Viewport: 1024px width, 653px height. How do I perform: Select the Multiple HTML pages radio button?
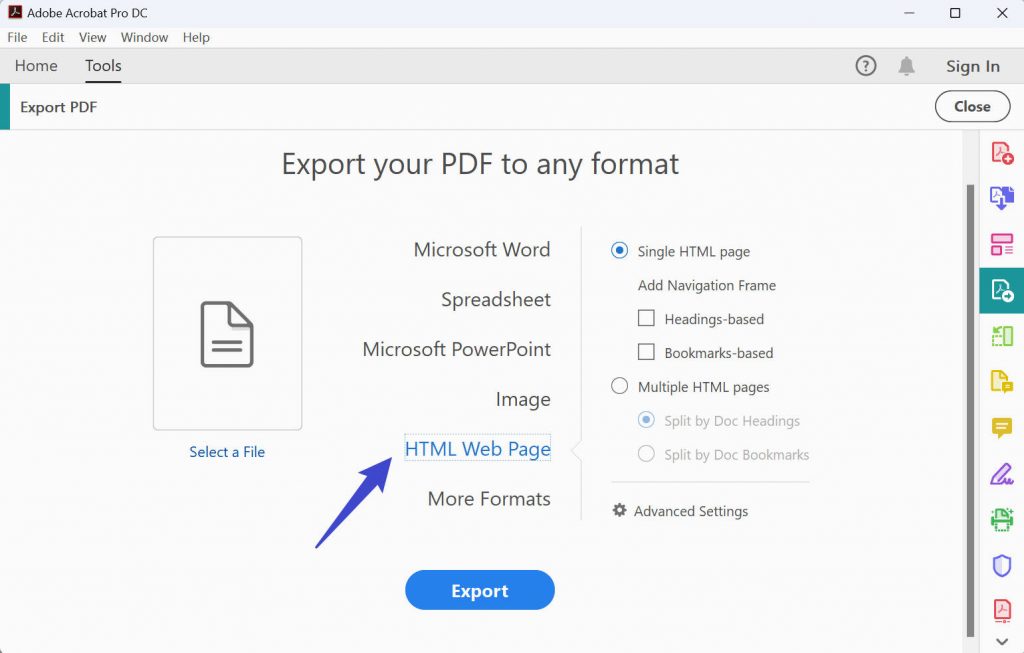619,386
